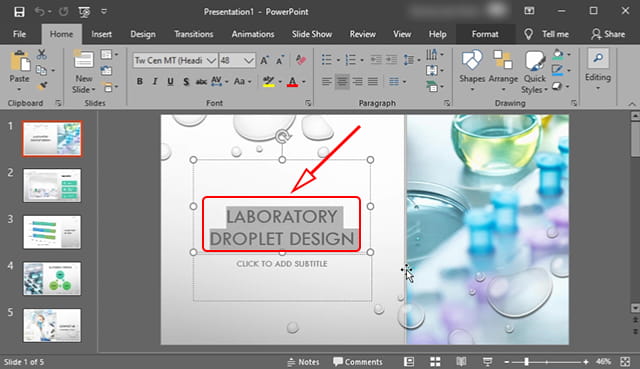Toggle Bold formatting
This screenshot has width=640, height=369.
click(140, 82)
